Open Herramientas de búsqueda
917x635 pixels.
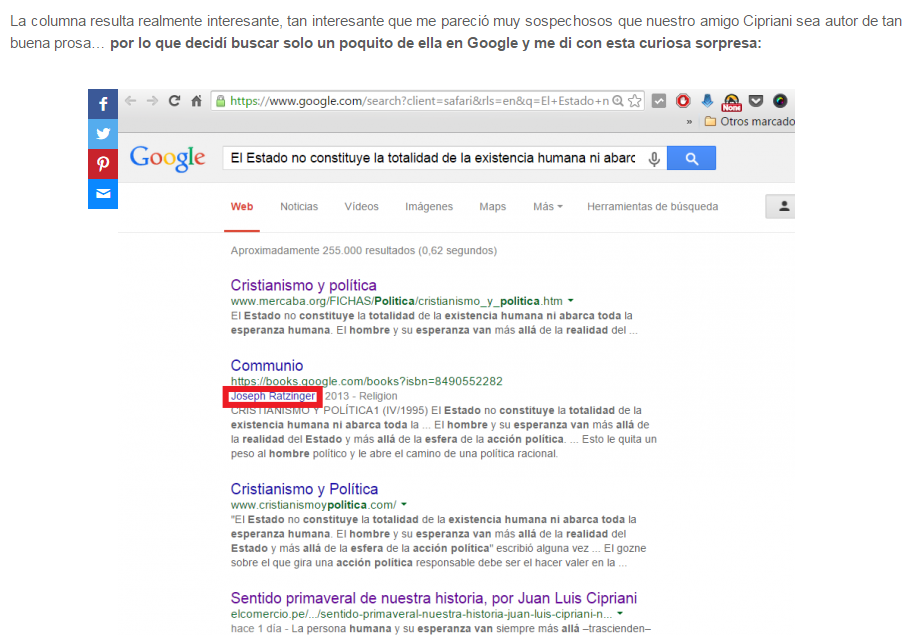pos(653,206)
